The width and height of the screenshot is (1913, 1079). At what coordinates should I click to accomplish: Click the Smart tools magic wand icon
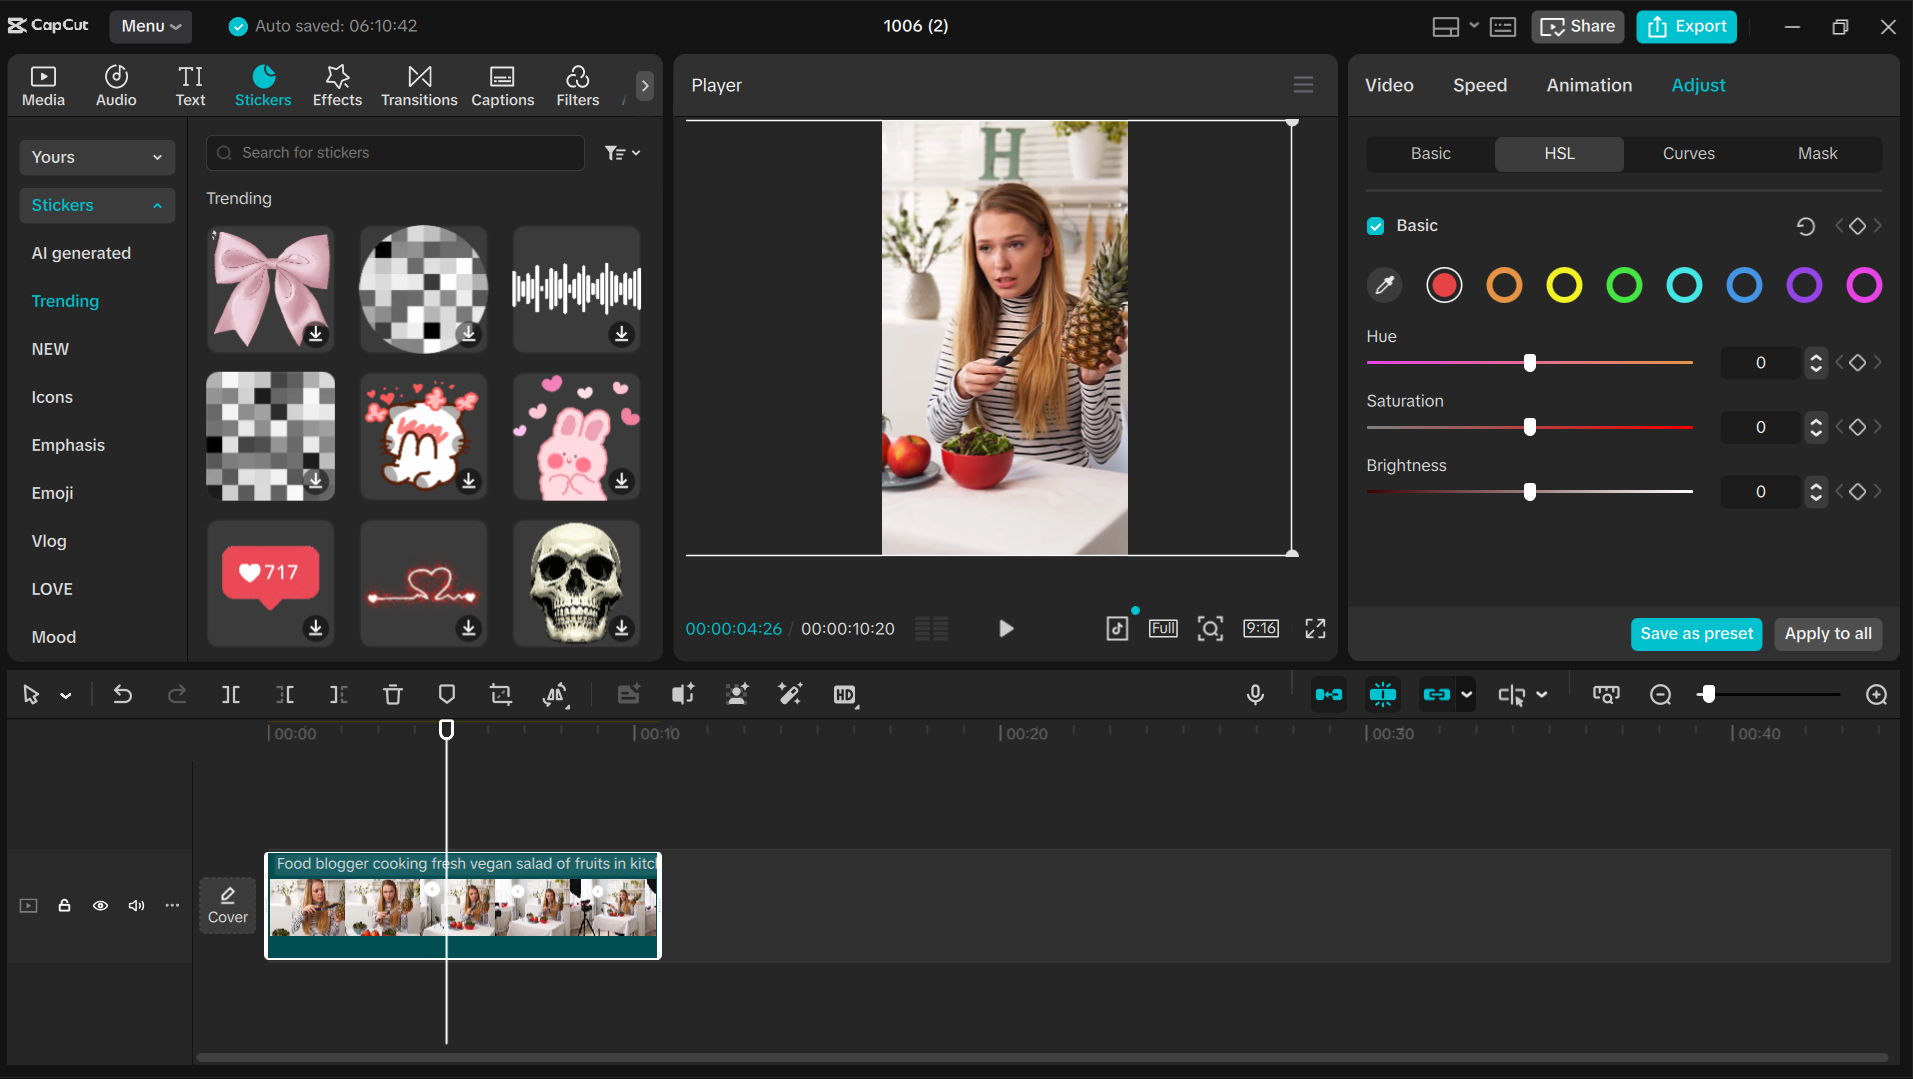click(x=790, y=694)
